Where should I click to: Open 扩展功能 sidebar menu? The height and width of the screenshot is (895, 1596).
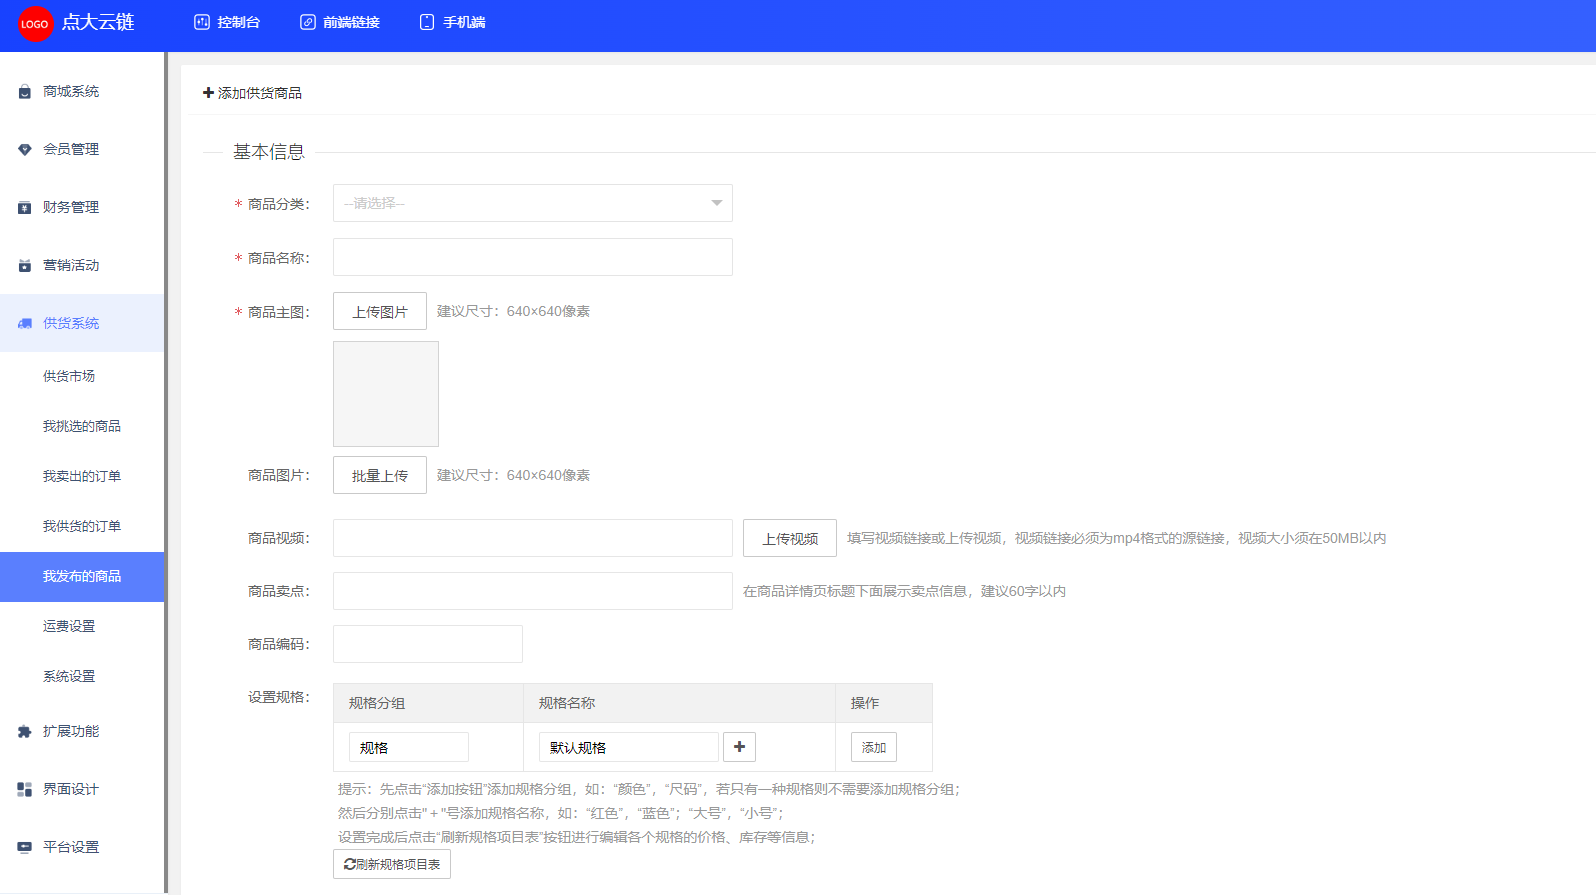click(x=82, y=732)
